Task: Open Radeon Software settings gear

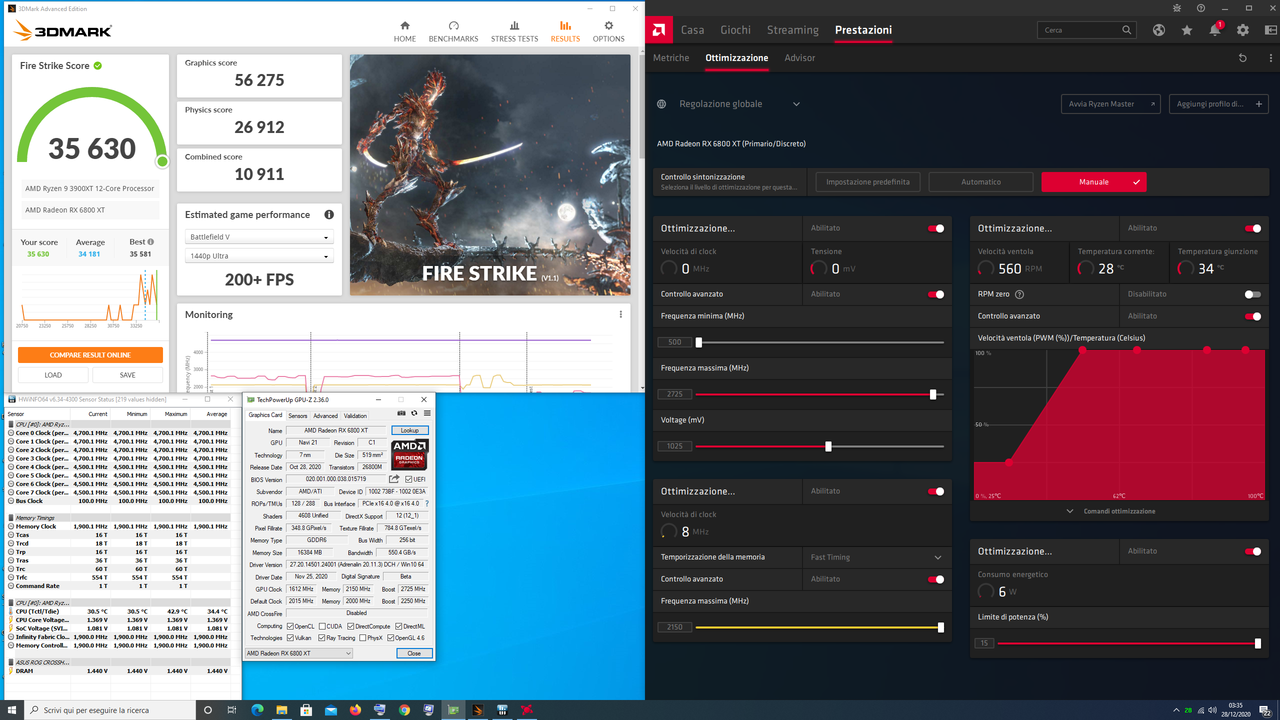Action: point(1241,30)
